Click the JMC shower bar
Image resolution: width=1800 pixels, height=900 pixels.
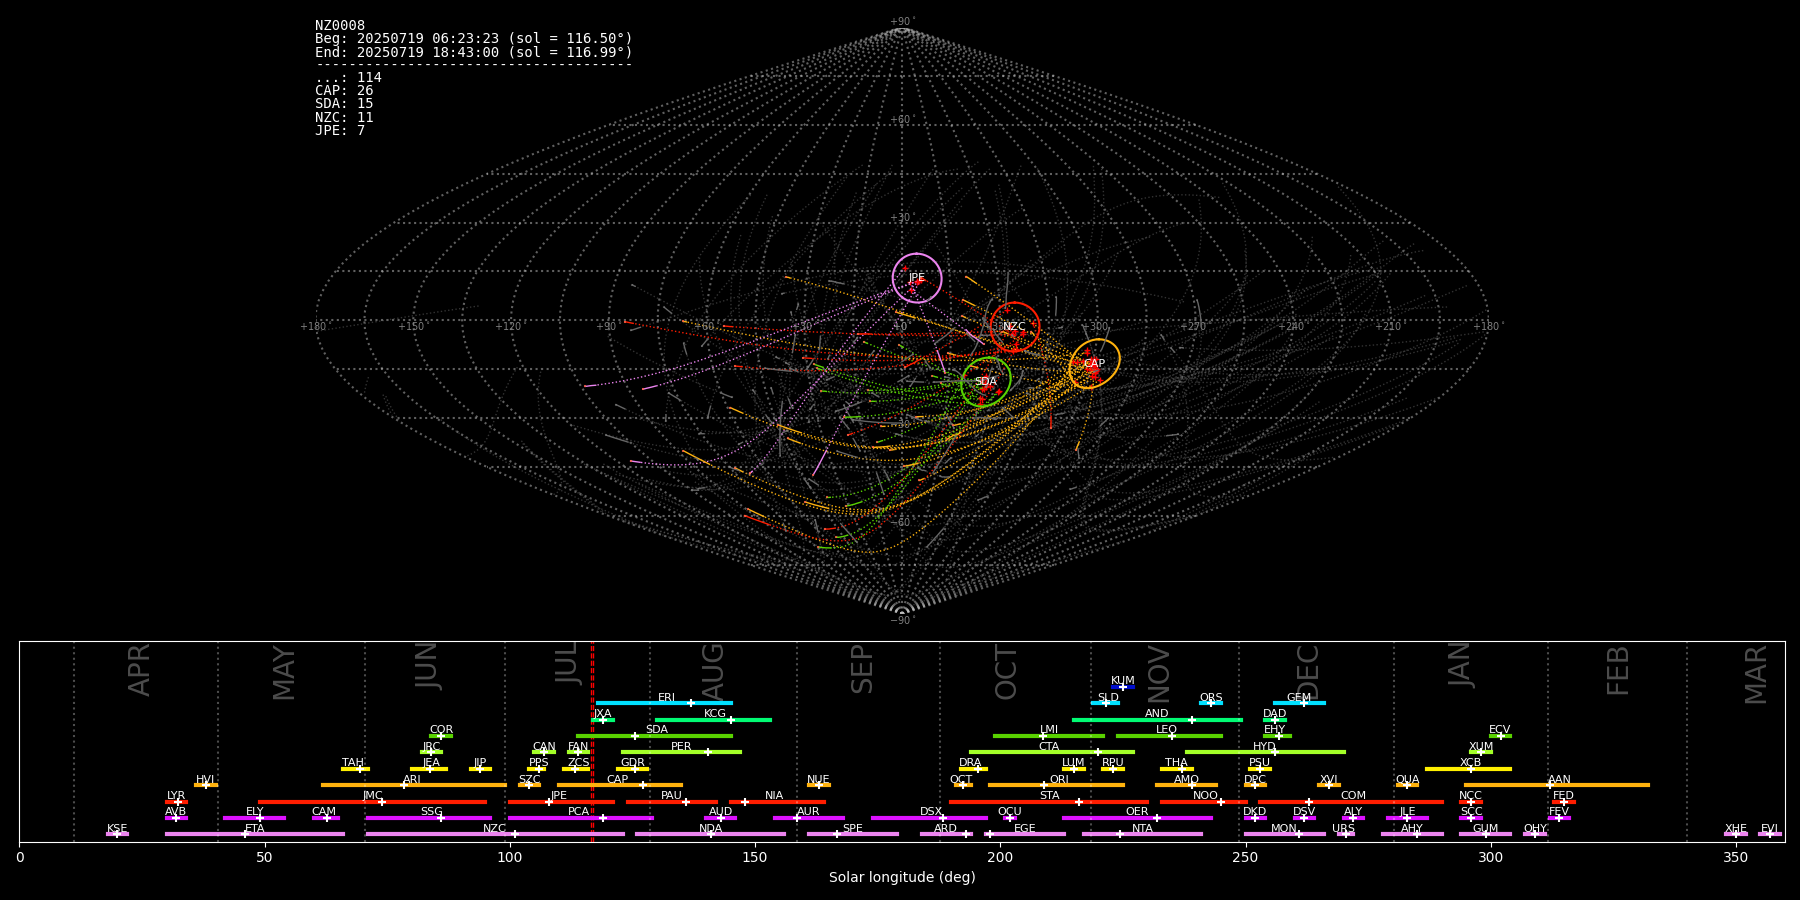pyautogui.click(x=373, y=801)
